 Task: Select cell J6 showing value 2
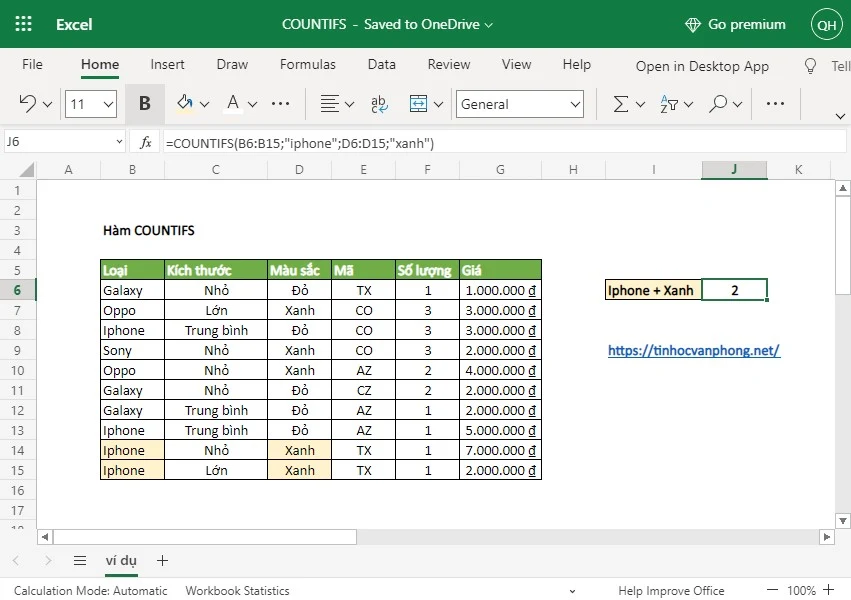click(x=734, y=290)
